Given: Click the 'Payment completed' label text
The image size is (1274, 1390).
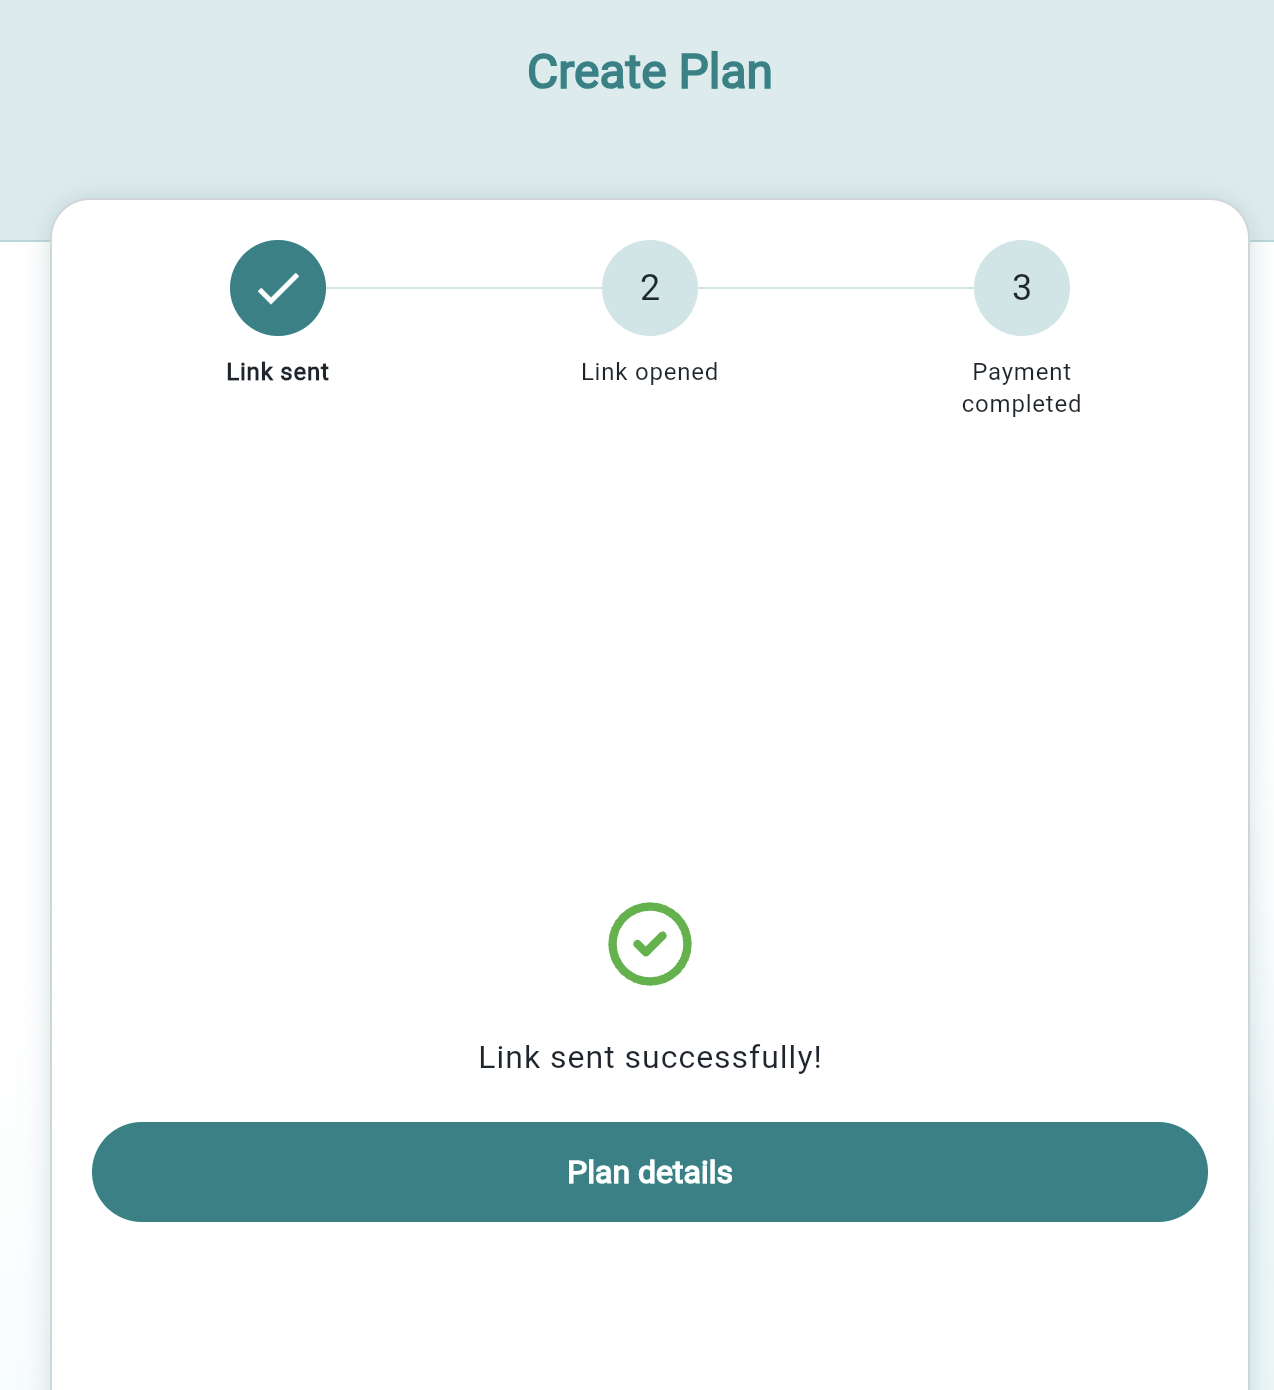Looking at the screenshot, I should point(1021,388).
